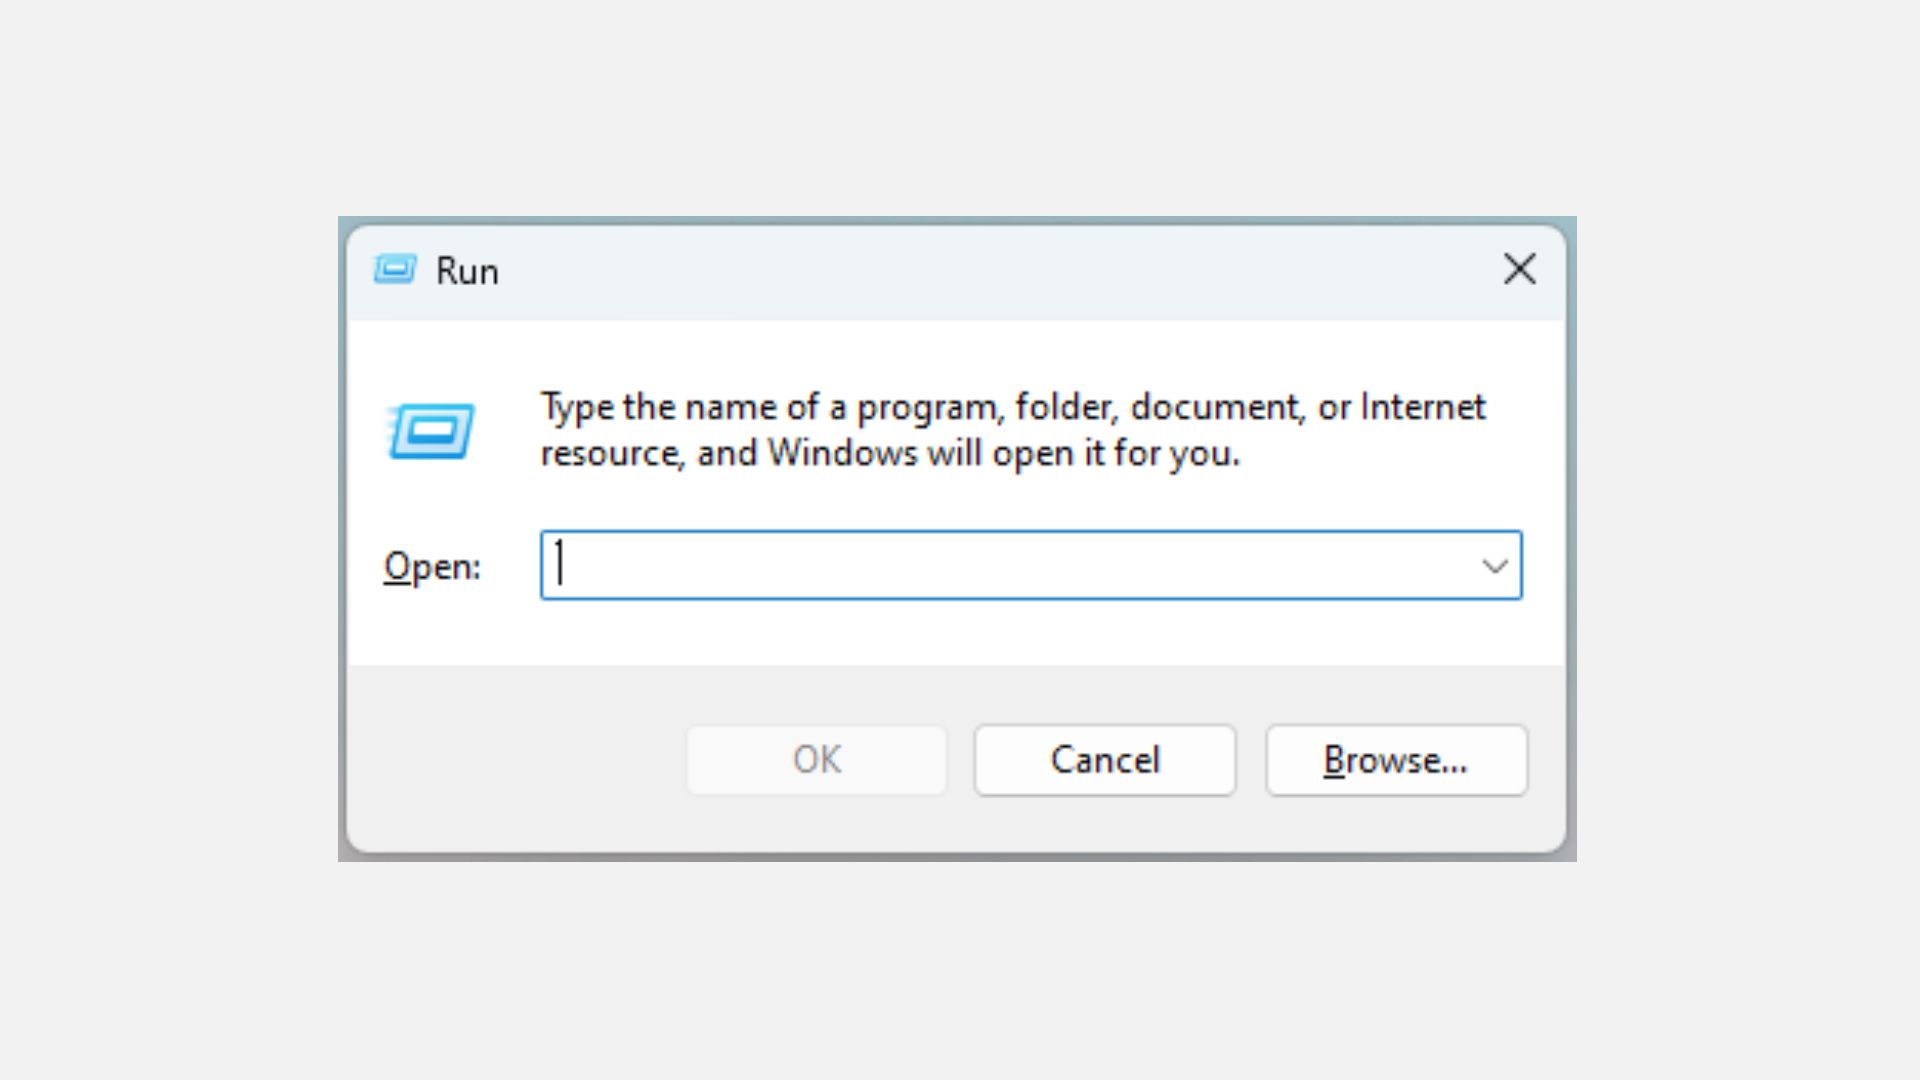The width and height of the screenshot is (1920, 1080).
Task: Expand the Open combo box dropdown arrow
Action: [x=1494, y=566]
